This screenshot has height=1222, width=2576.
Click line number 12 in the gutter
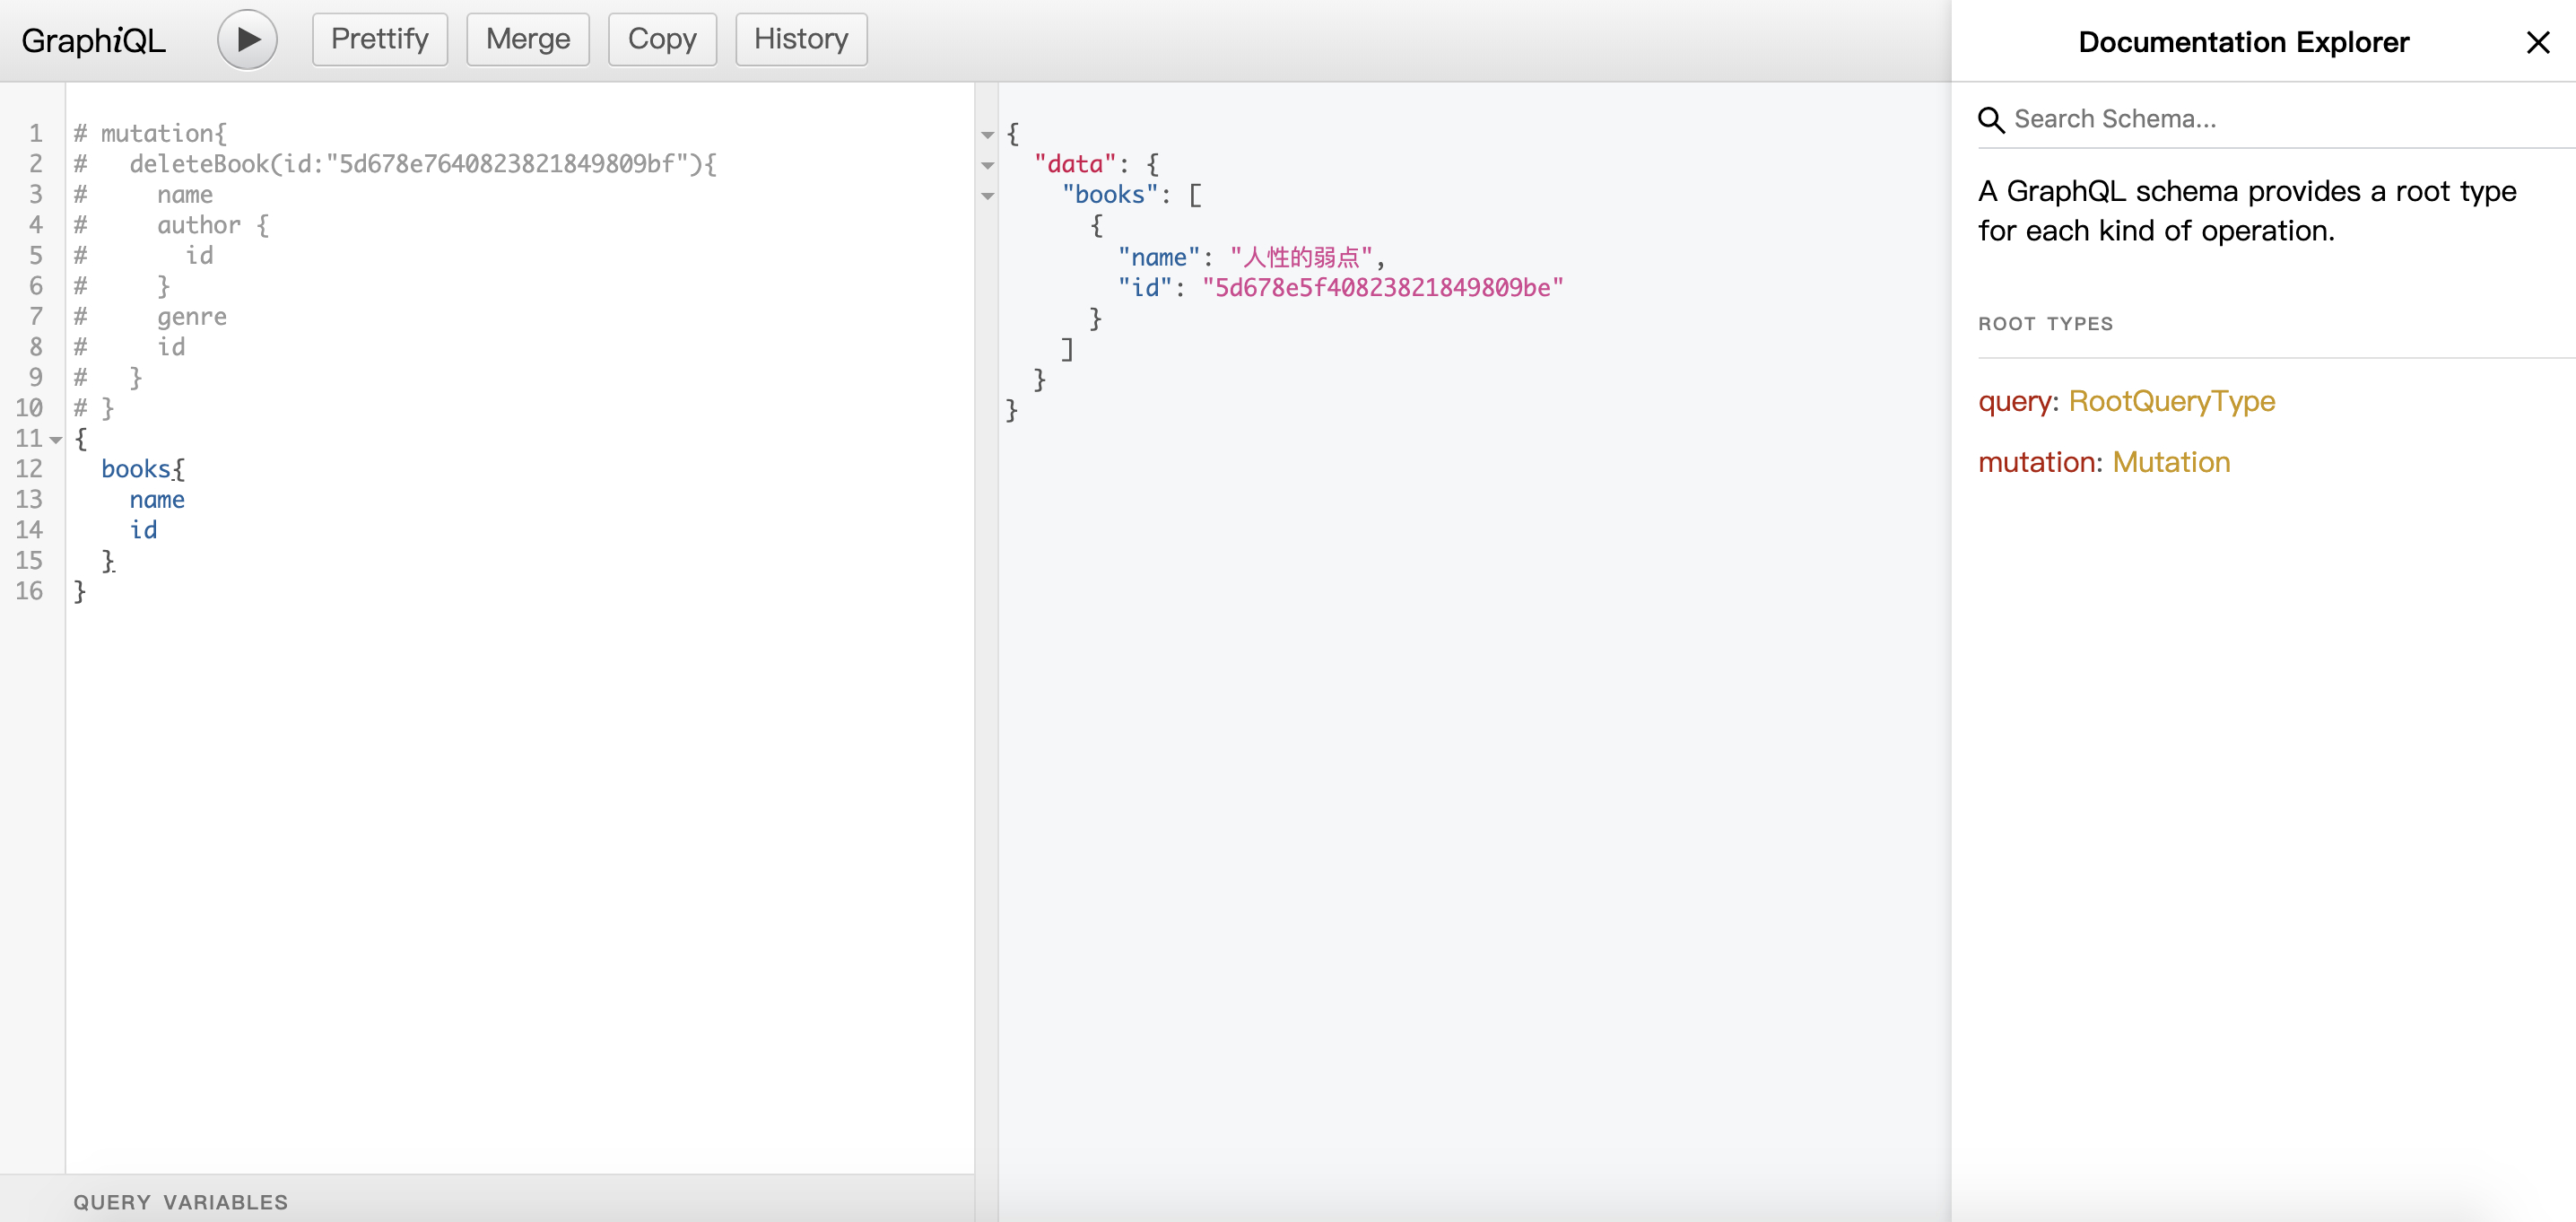point(29,469)
